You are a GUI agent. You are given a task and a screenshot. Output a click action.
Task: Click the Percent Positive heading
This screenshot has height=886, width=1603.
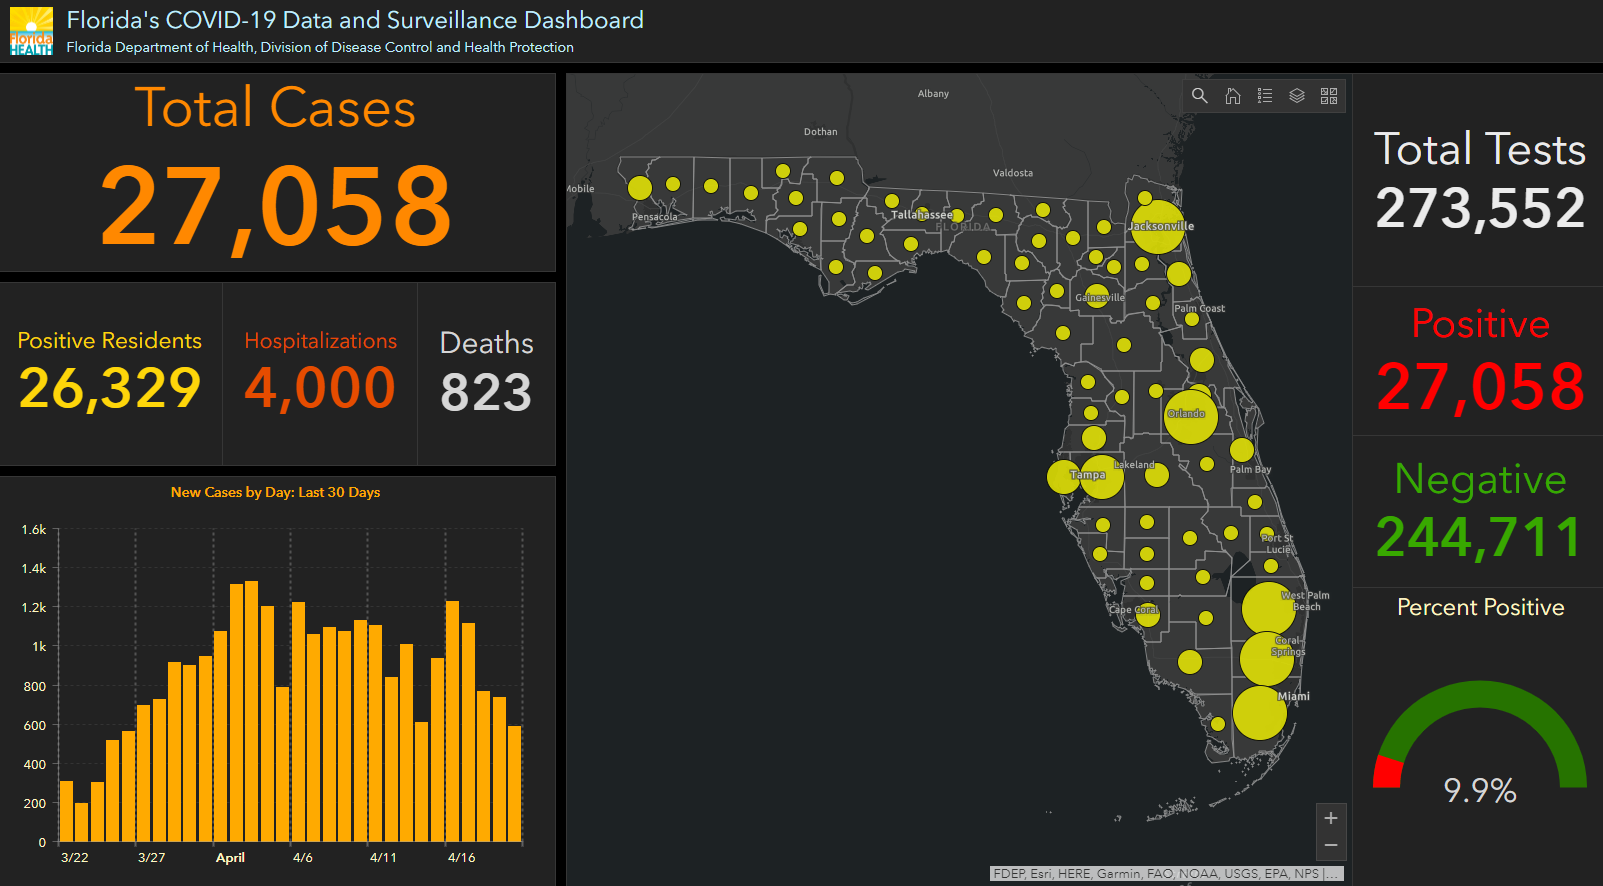coord(1480,608)
